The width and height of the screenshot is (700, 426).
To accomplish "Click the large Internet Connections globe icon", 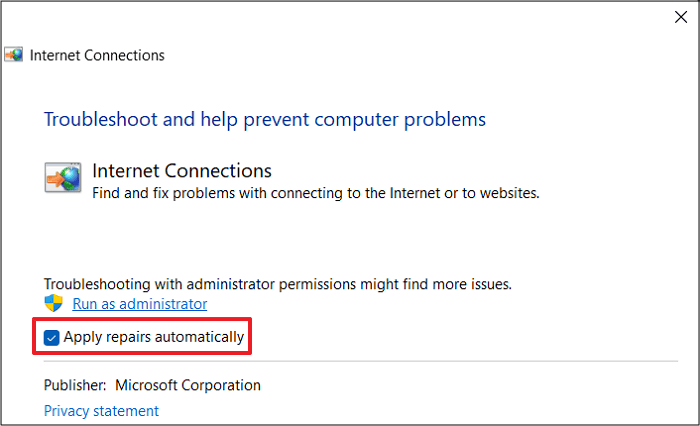I will tap(63, 178).
